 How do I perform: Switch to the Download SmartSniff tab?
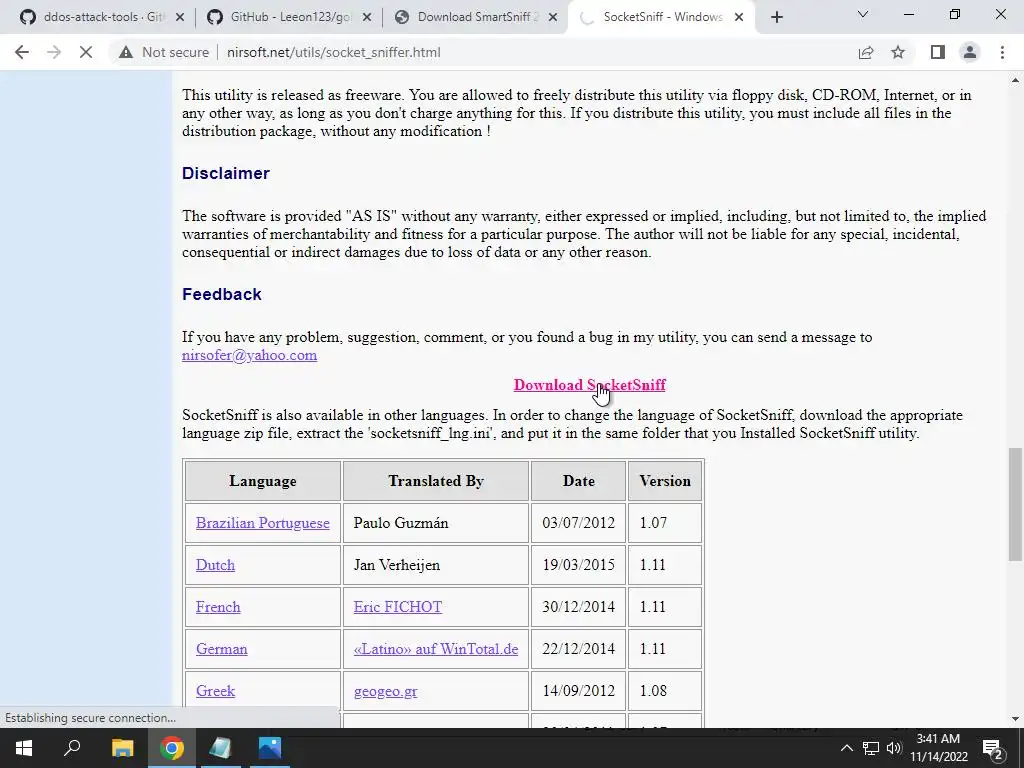(477, 17)
